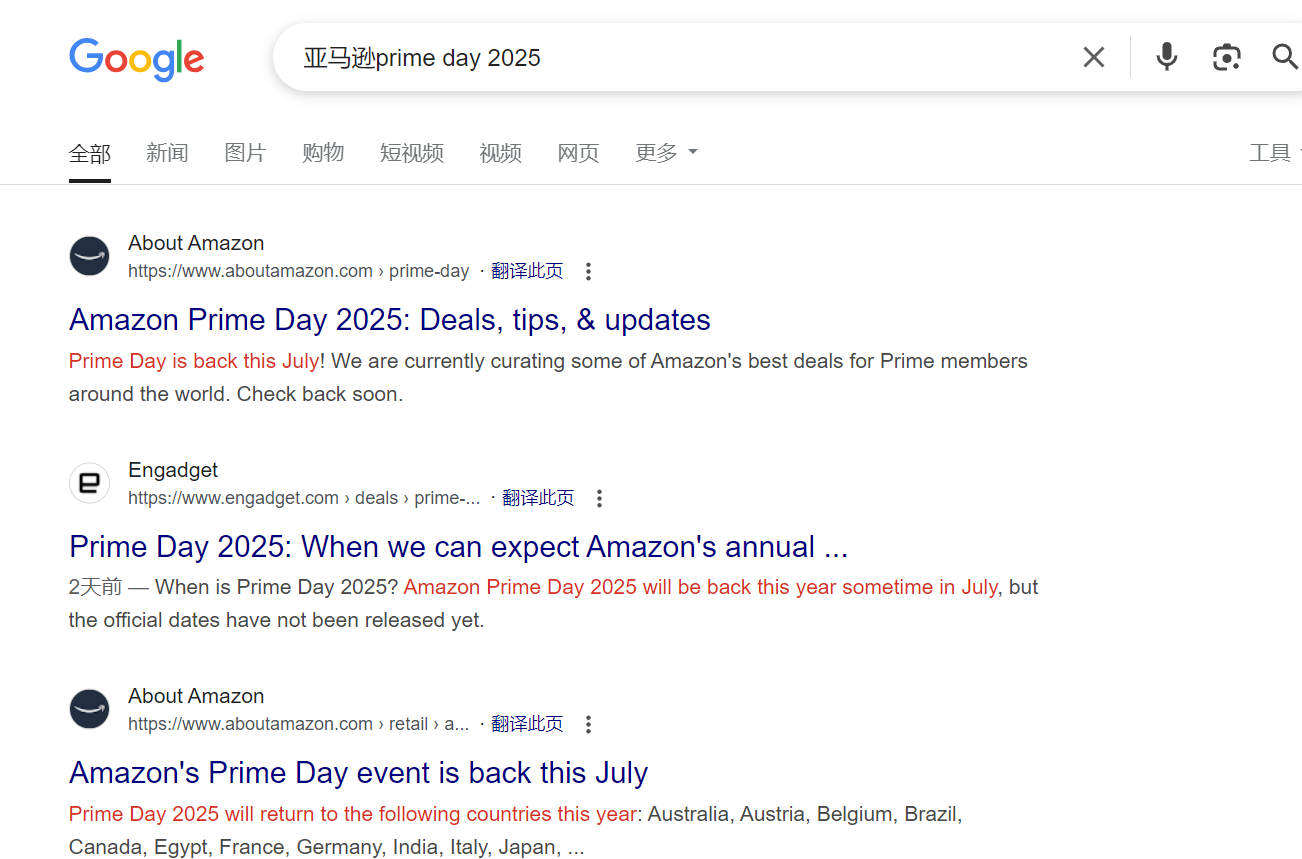Open options menu for first About Amazon result
The height and width of the screenshot is (859, 1302).
tap(588, 271)
